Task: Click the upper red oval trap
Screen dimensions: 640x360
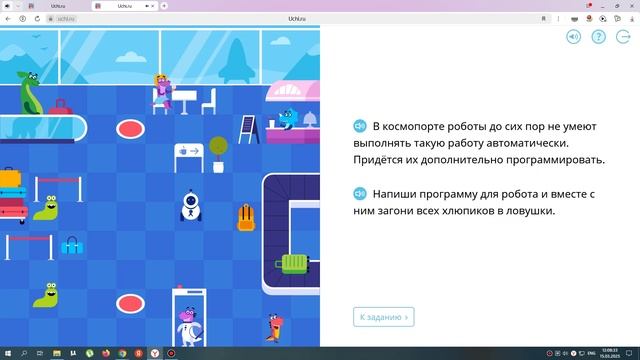Action: [130, 129]
